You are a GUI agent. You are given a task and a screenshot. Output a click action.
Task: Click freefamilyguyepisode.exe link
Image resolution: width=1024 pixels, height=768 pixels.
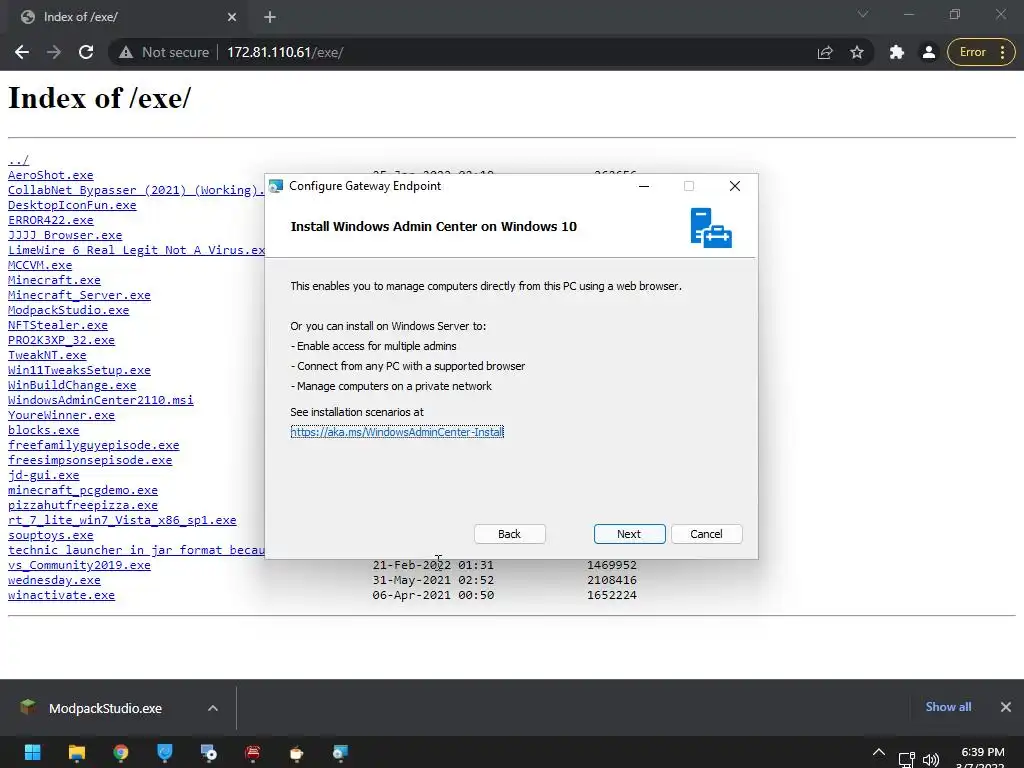[x=94, y=445]
